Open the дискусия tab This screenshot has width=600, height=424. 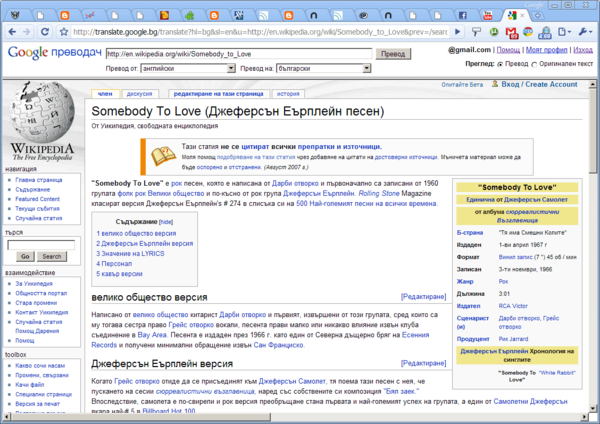[x=140, y=94]
